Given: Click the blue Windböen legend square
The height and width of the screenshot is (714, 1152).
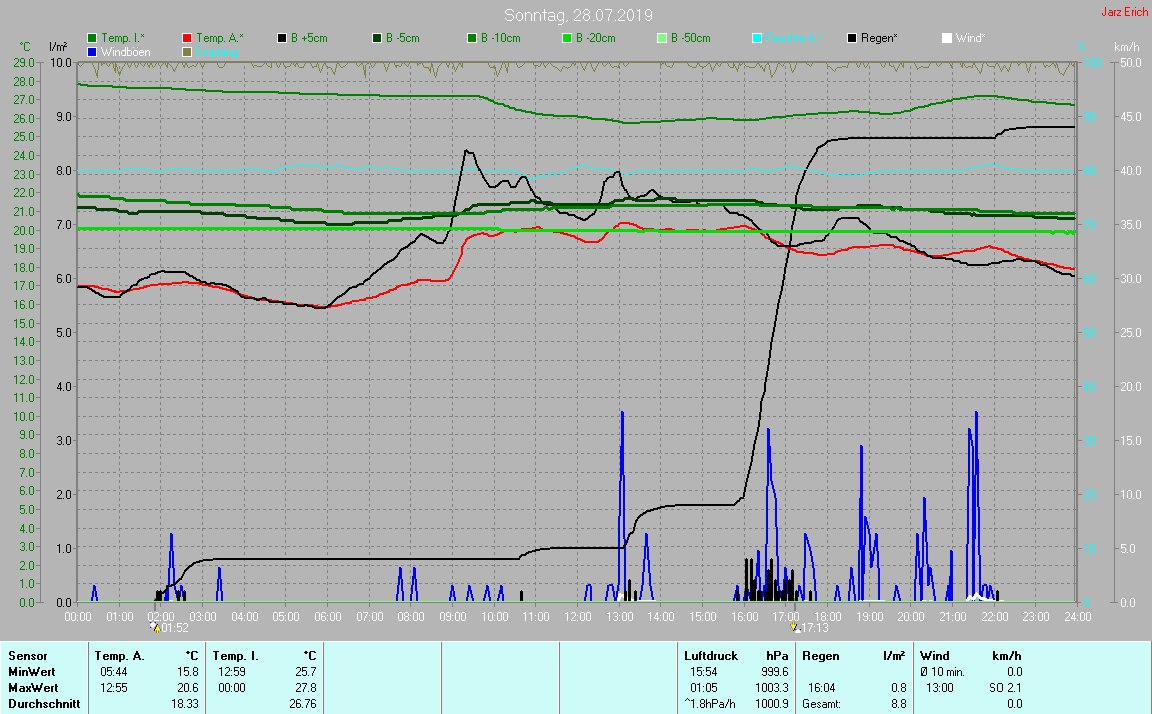Looking at the screenshot, I should (93, 51).
